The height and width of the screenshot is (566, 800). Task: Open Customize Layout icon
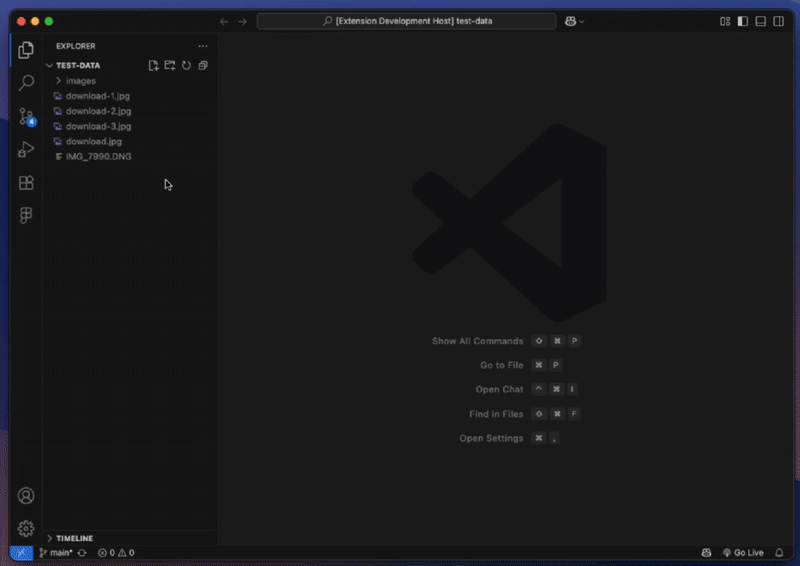[725, 21]
